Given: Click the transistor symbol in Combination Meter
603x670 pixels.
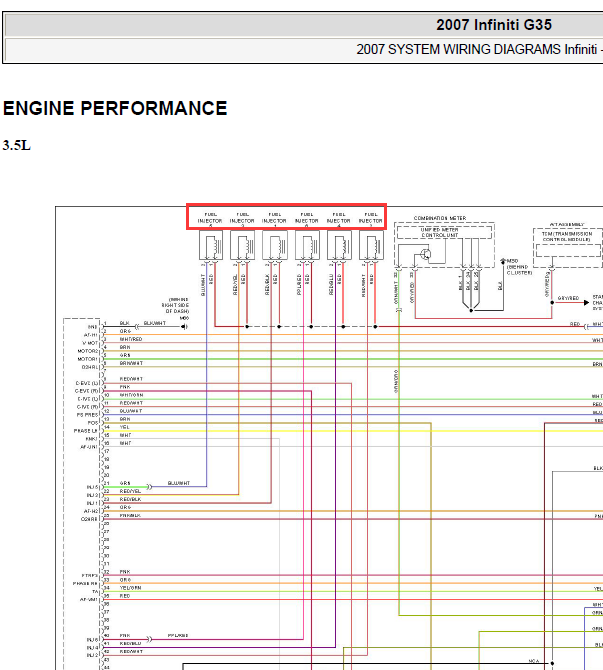Looking at the screenshot, I should pos(426,254).
